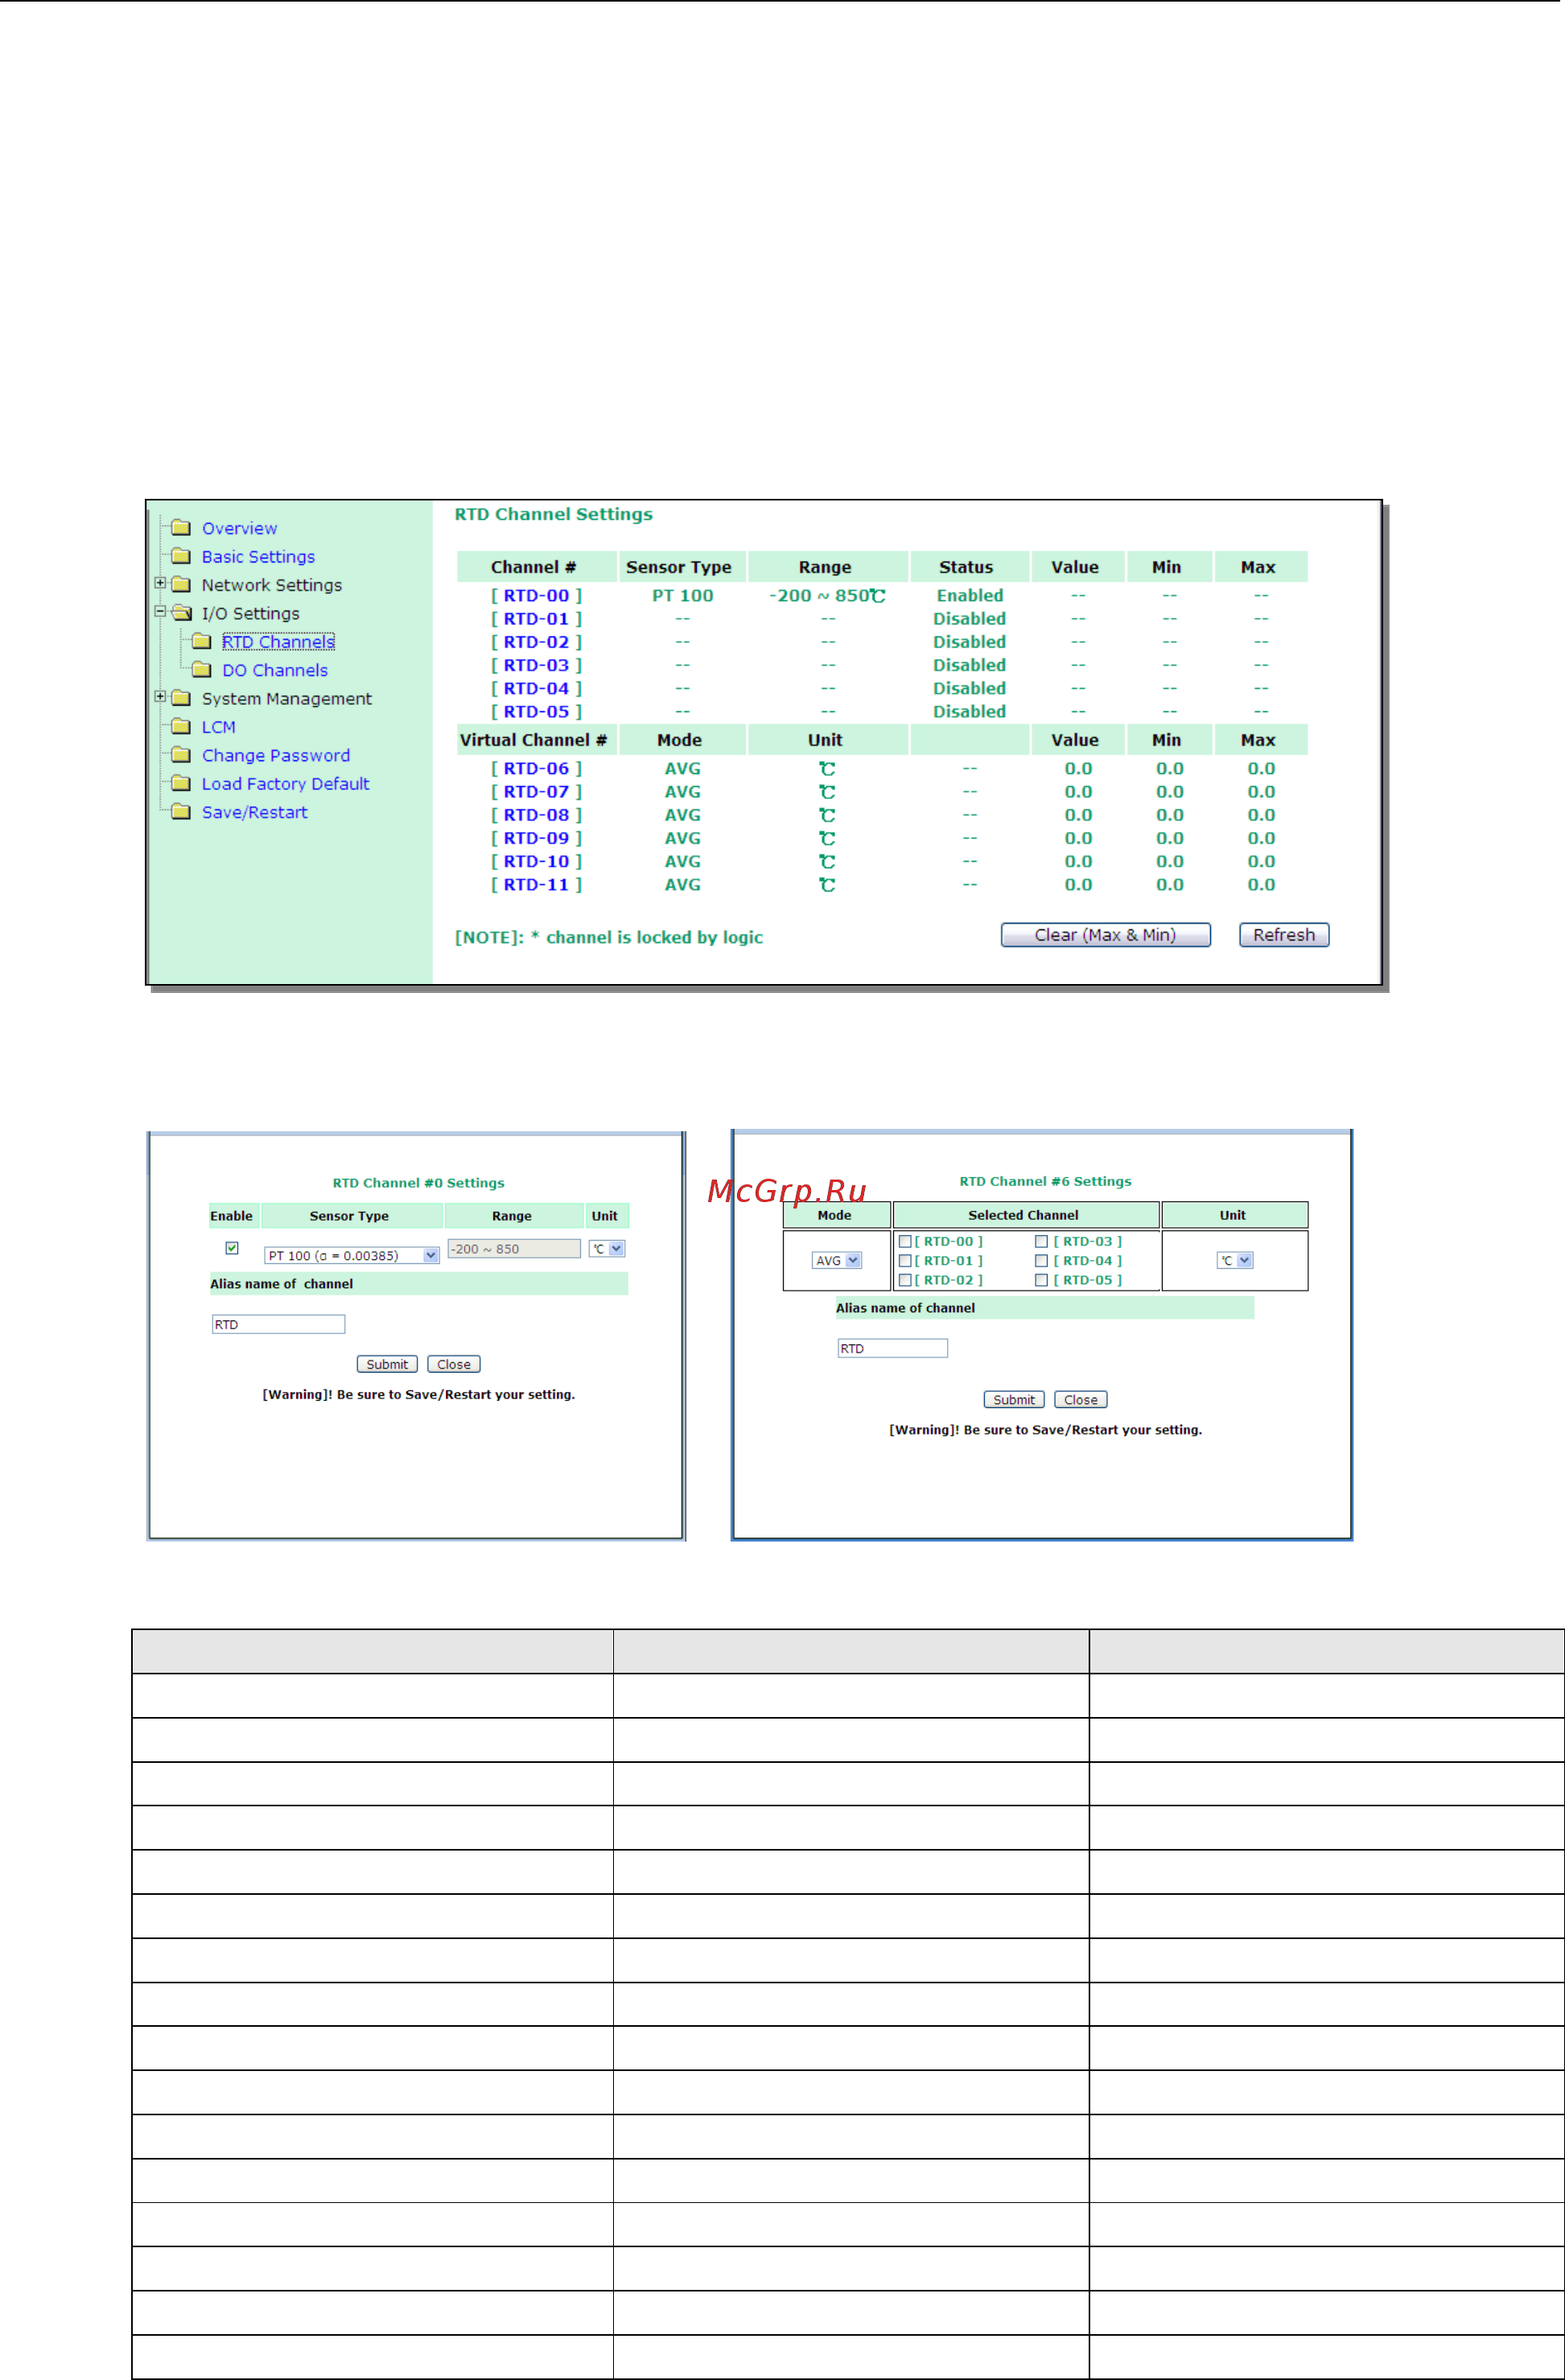Click the Channel #6 alias name field
The image size is (1565, 2380).
tap(892, 1348)
